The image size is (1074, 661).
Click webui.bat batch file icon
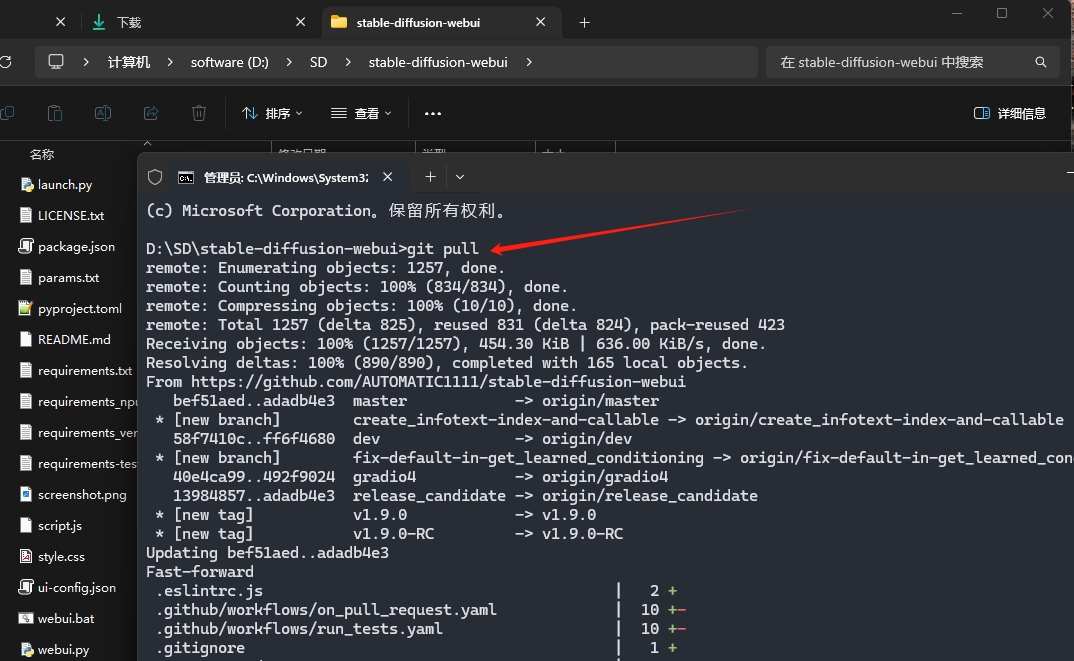26,618
